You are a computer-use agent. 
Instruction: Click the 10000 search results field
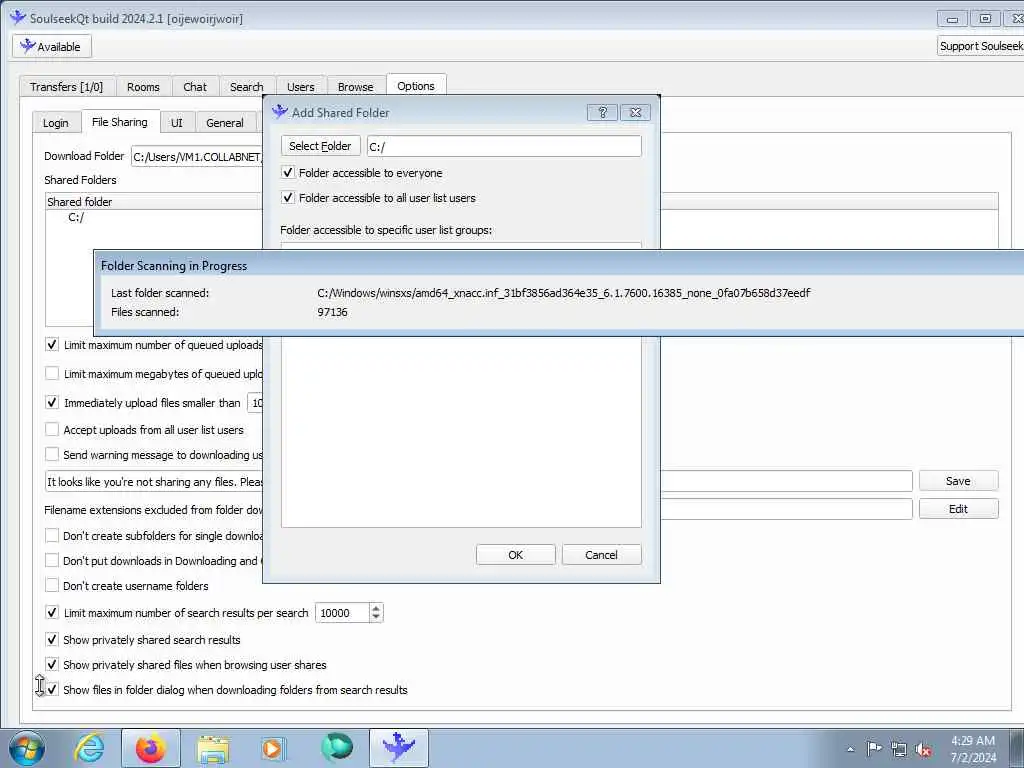point(342,613)
